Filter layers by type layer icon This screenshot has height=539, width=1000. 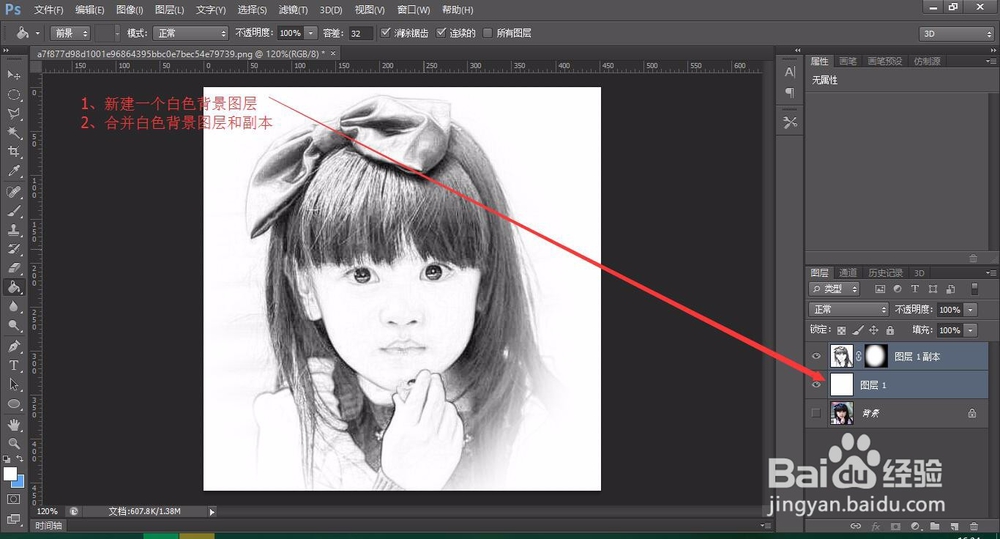click(x=915, y=289)
